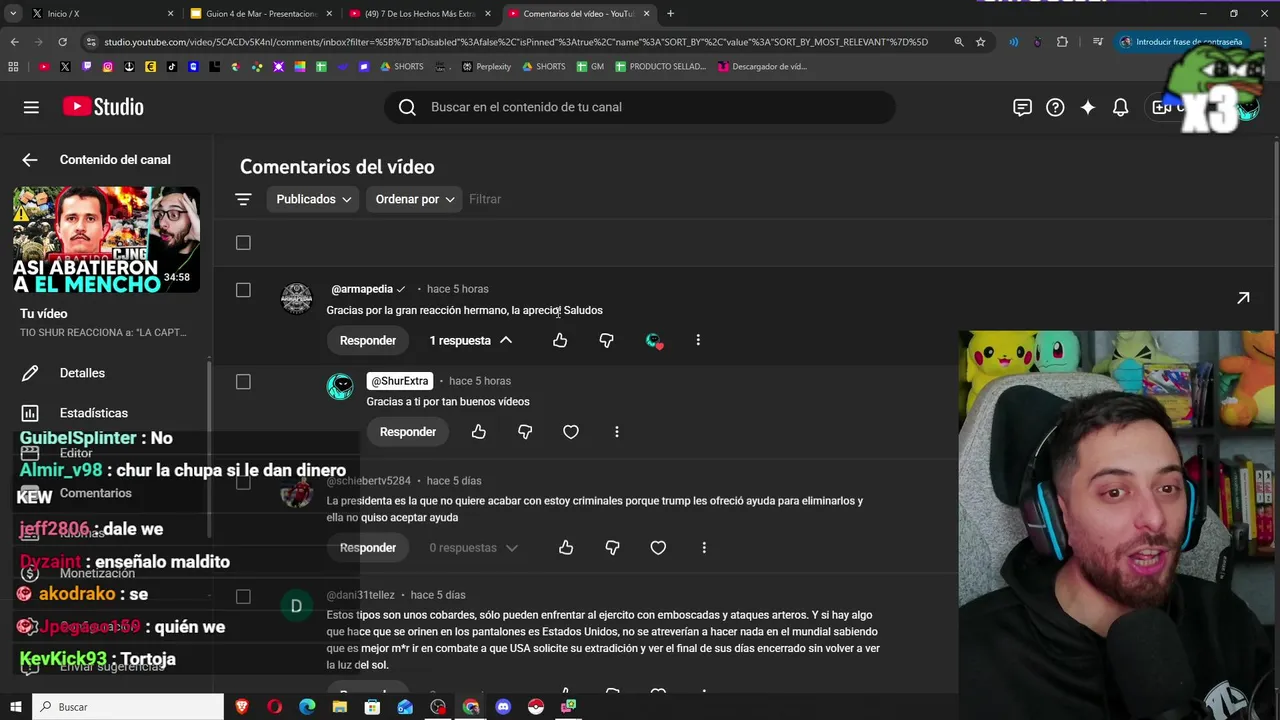Image resolution: width=1280 pixels, height=720 pixels.
Task: Click the YouTube Studio logo
Action: click(103, 107)
